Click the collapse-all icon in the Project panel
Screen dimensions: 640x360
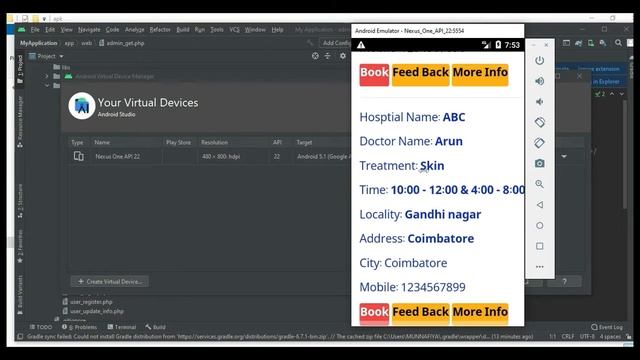[328, 56]
